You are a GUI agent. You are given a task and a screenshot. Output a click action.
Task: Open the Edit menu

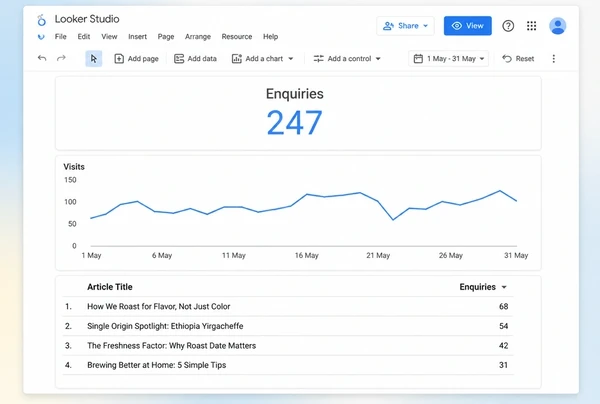point(84,37)
